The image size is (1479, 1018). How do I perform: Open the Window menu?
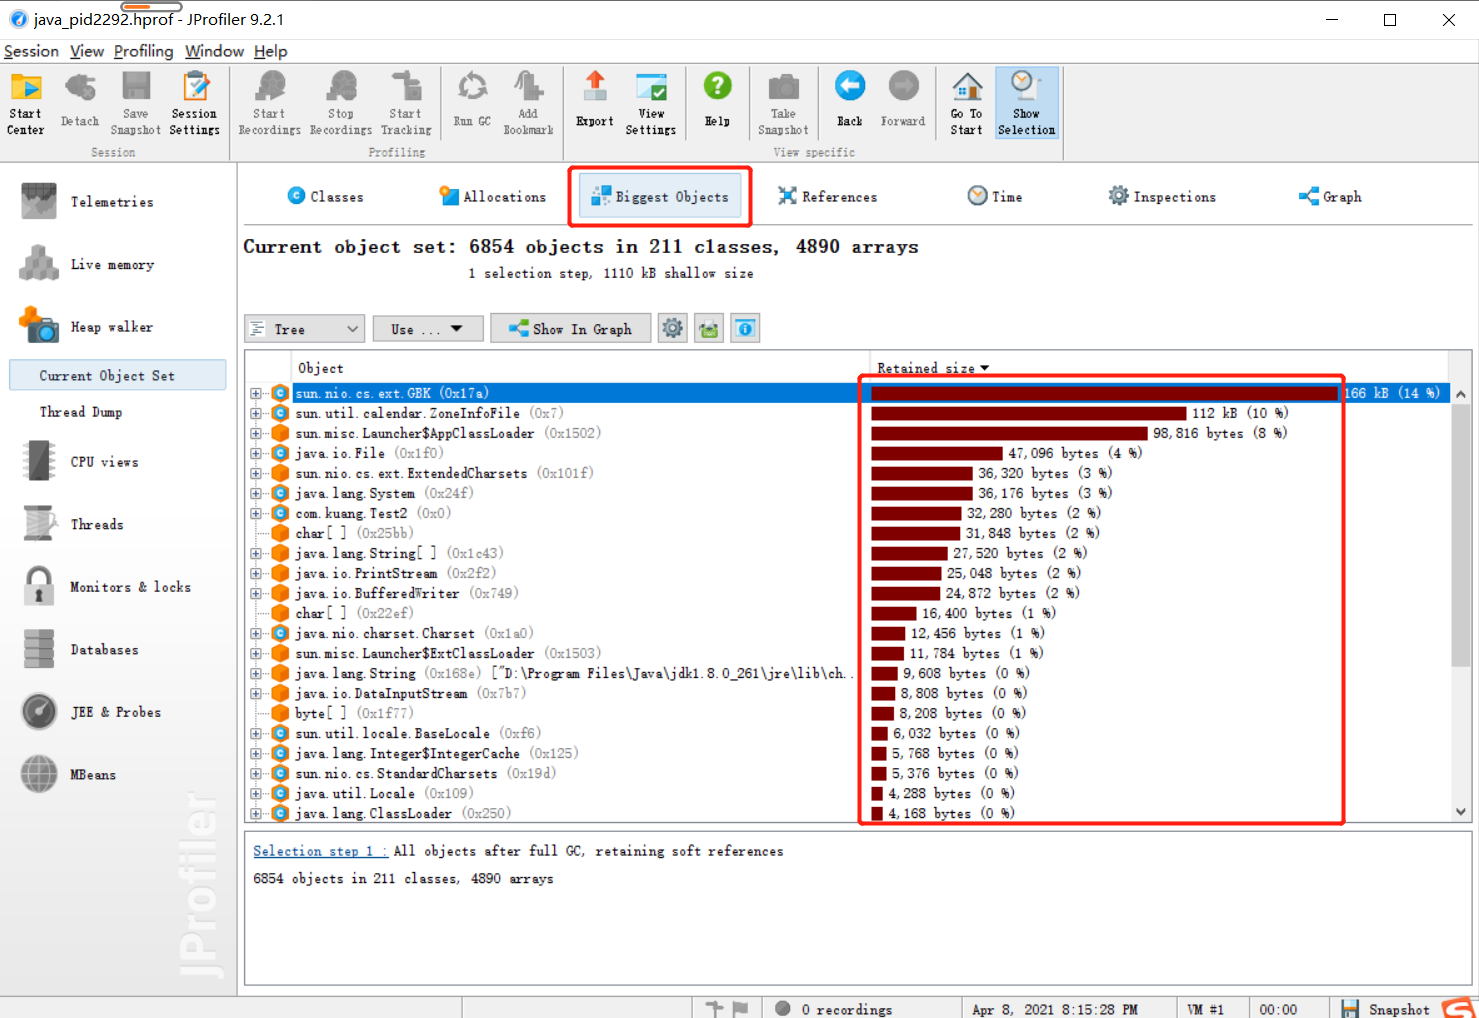click(214, 51)
